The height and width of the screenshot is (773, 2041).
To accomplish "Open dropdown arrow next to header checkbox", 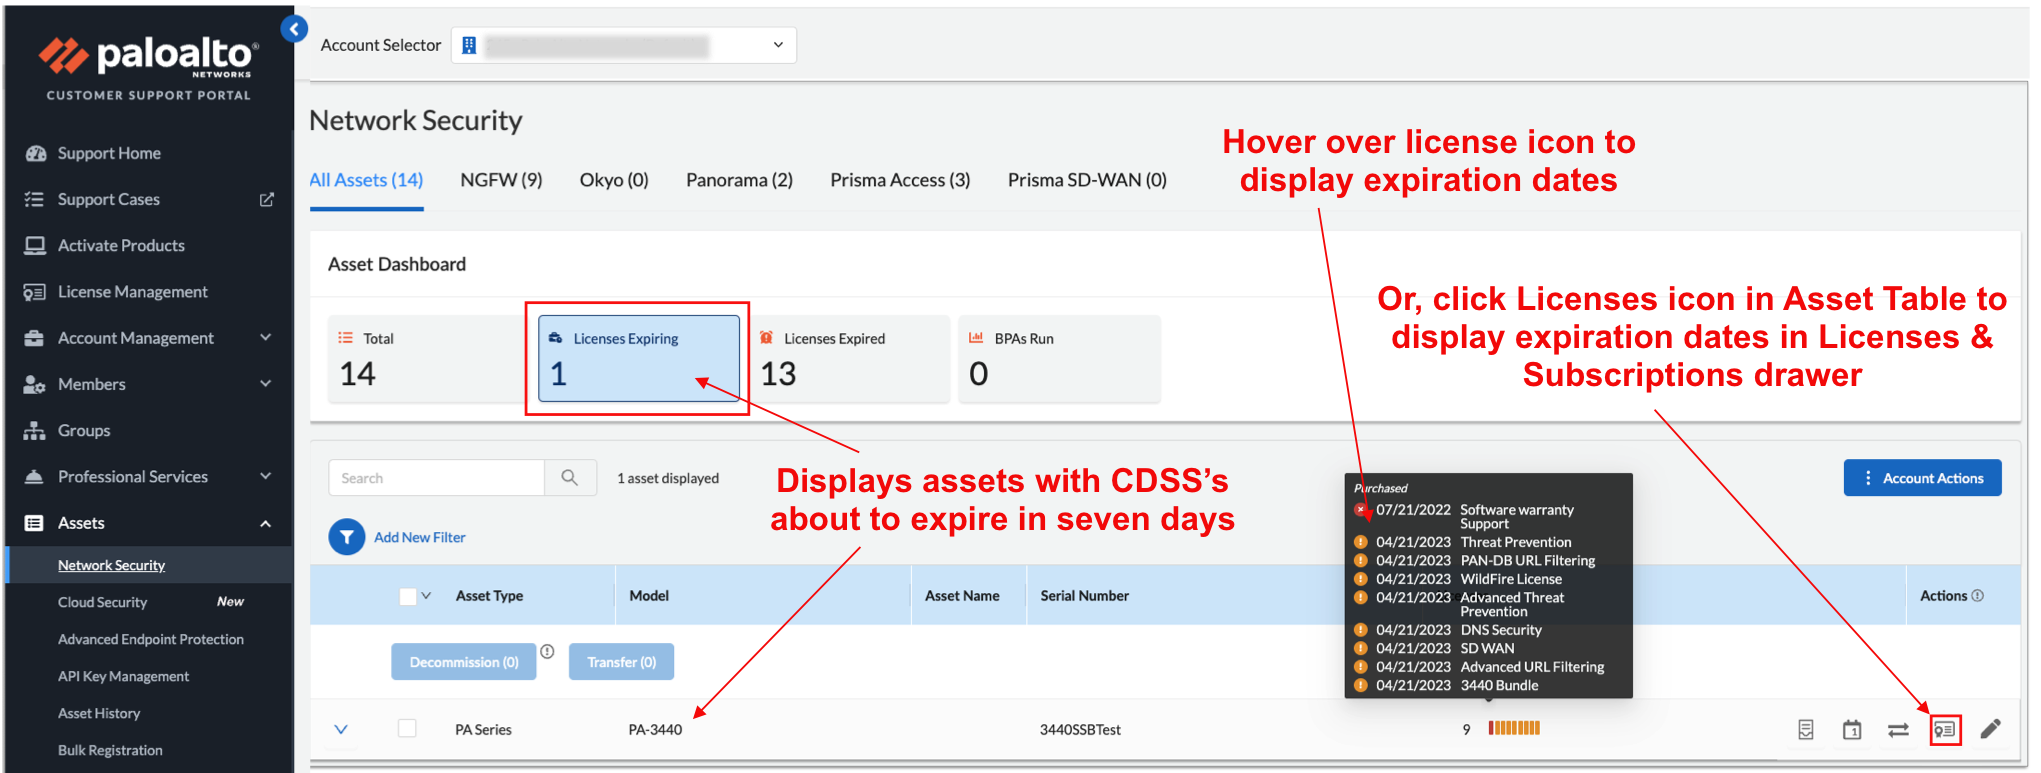I will (x=426, y=596).
